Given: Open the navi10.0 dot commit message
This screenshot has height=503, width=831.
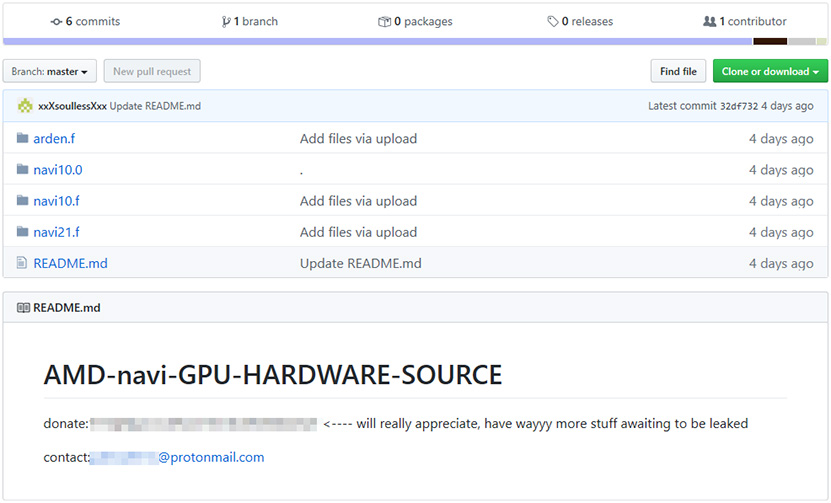Looking at the screenshot, I should [301, 173].
